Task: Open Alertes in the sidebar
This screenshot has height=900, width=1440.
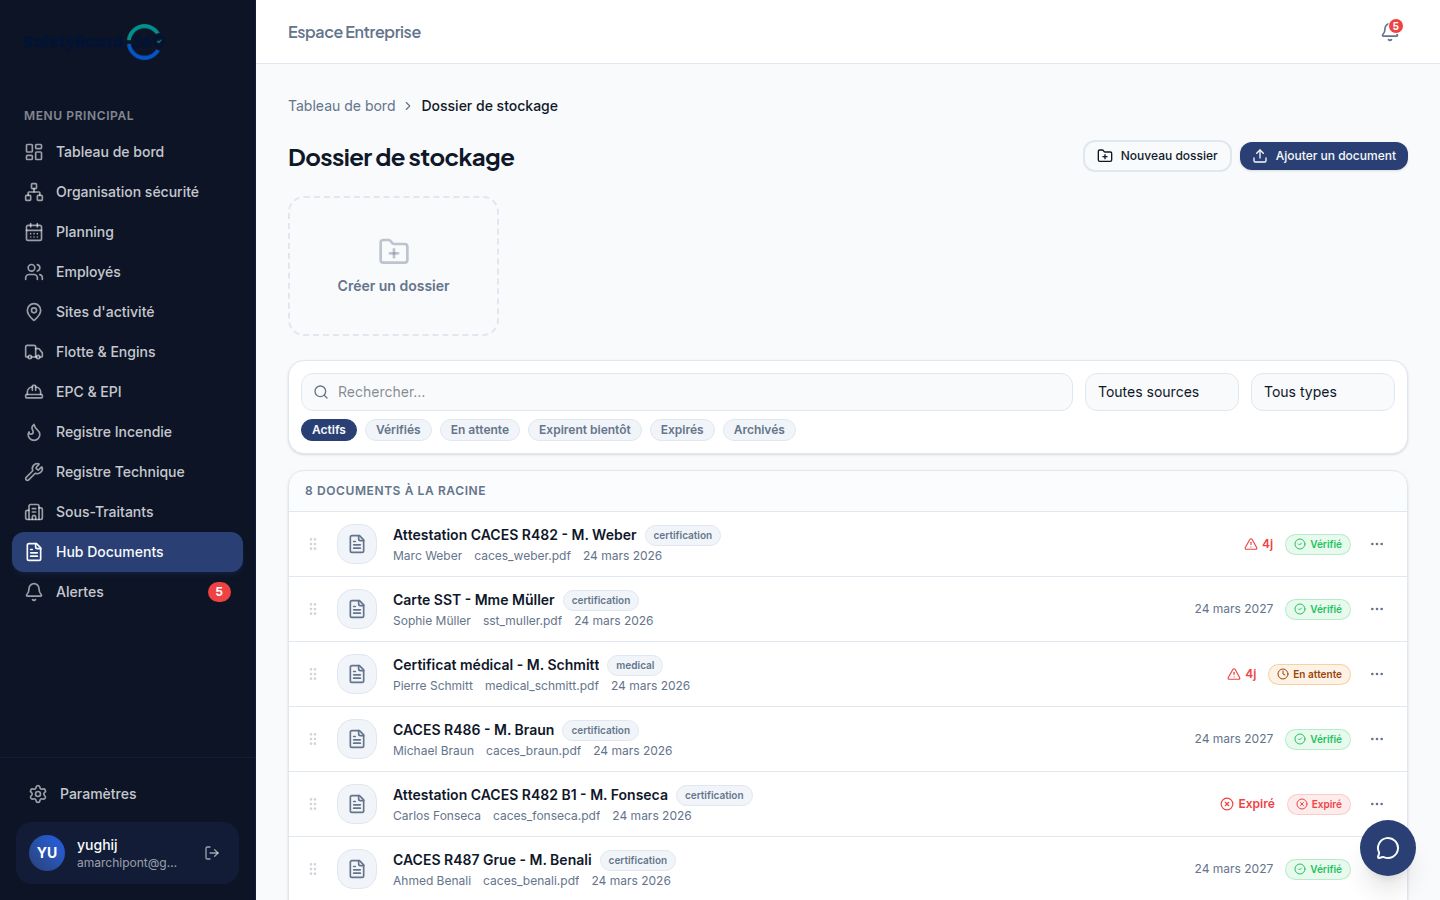Action: click(128, 592)
